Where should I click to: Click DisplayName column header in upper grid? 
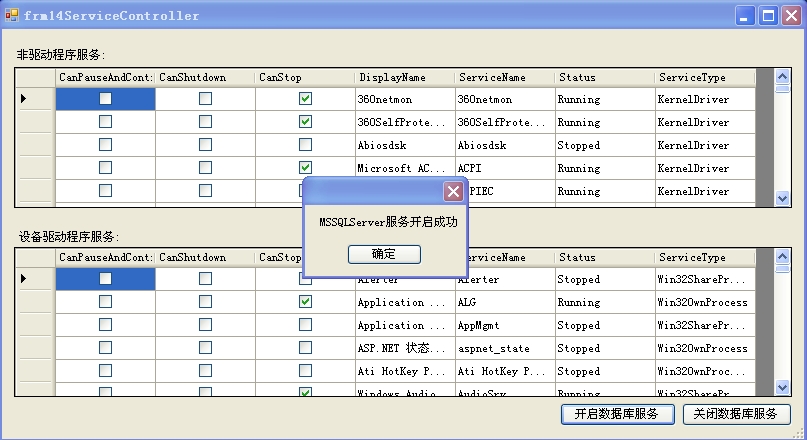[x=405, y=78]
